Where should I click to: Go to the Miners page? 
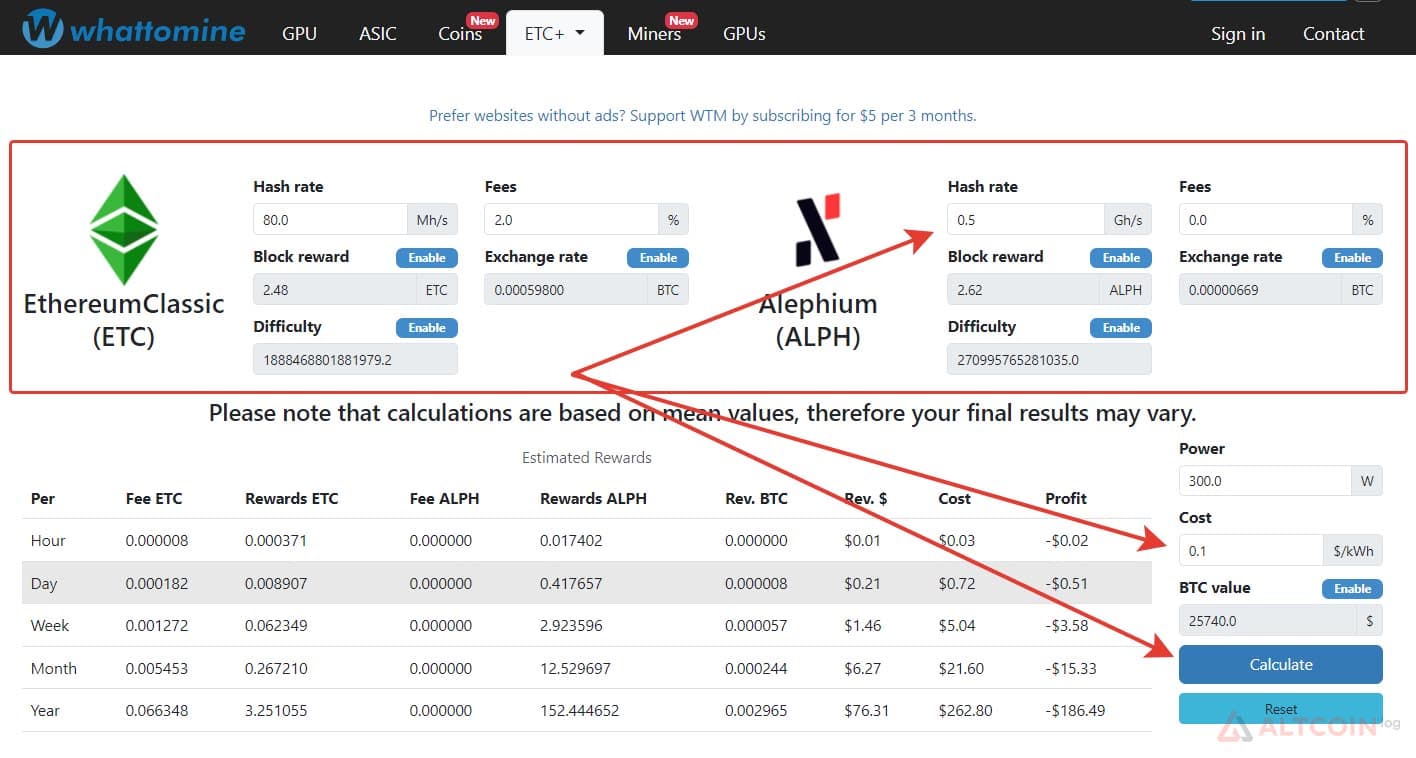pos(654,34)
